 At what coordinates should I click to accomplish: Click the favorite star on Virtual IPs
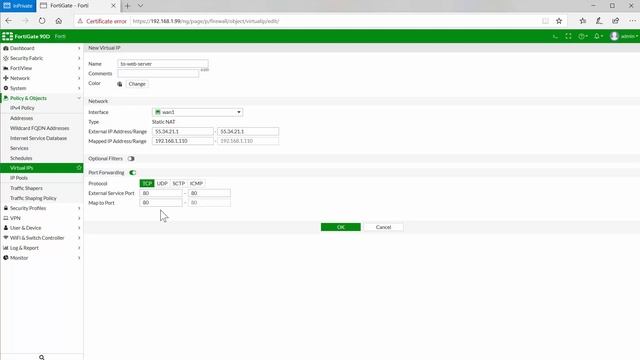pyautogui.click(x=79, y=168)
